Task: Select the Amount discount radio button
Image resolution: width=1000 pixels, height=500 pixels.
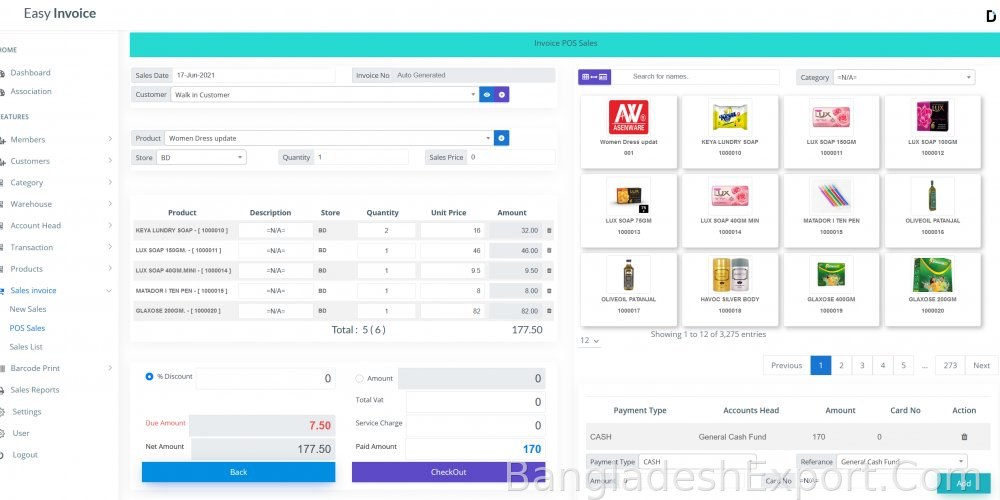Action: [x=359, y=379]
